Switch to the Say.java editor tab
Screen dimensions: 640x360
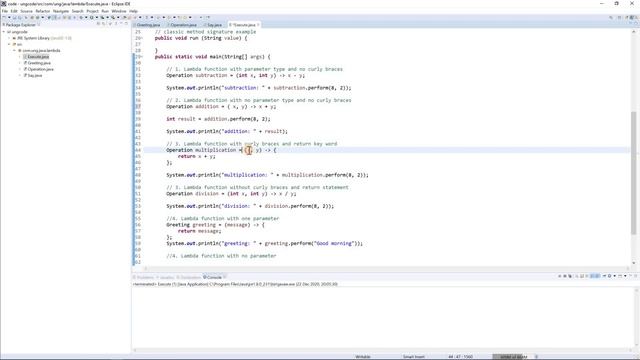(213, 25)
